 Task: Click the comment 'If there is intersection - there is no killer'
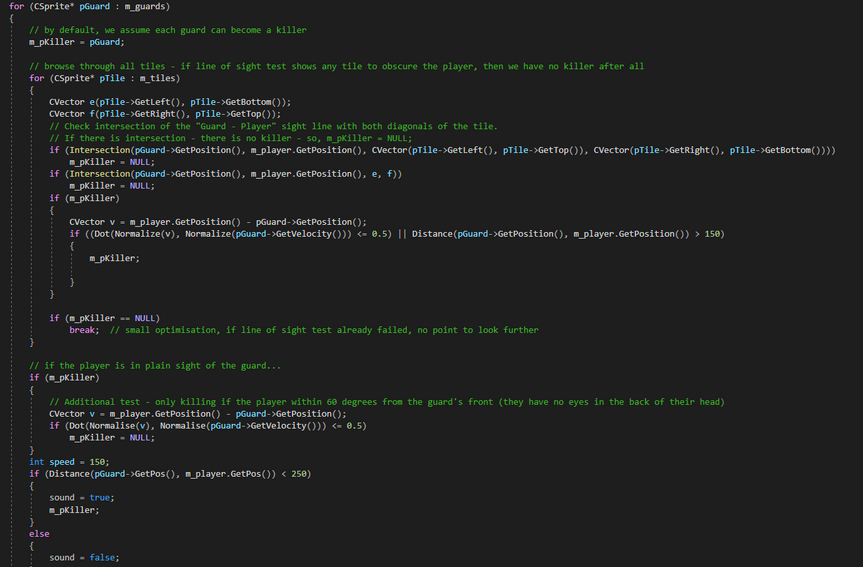231,138
